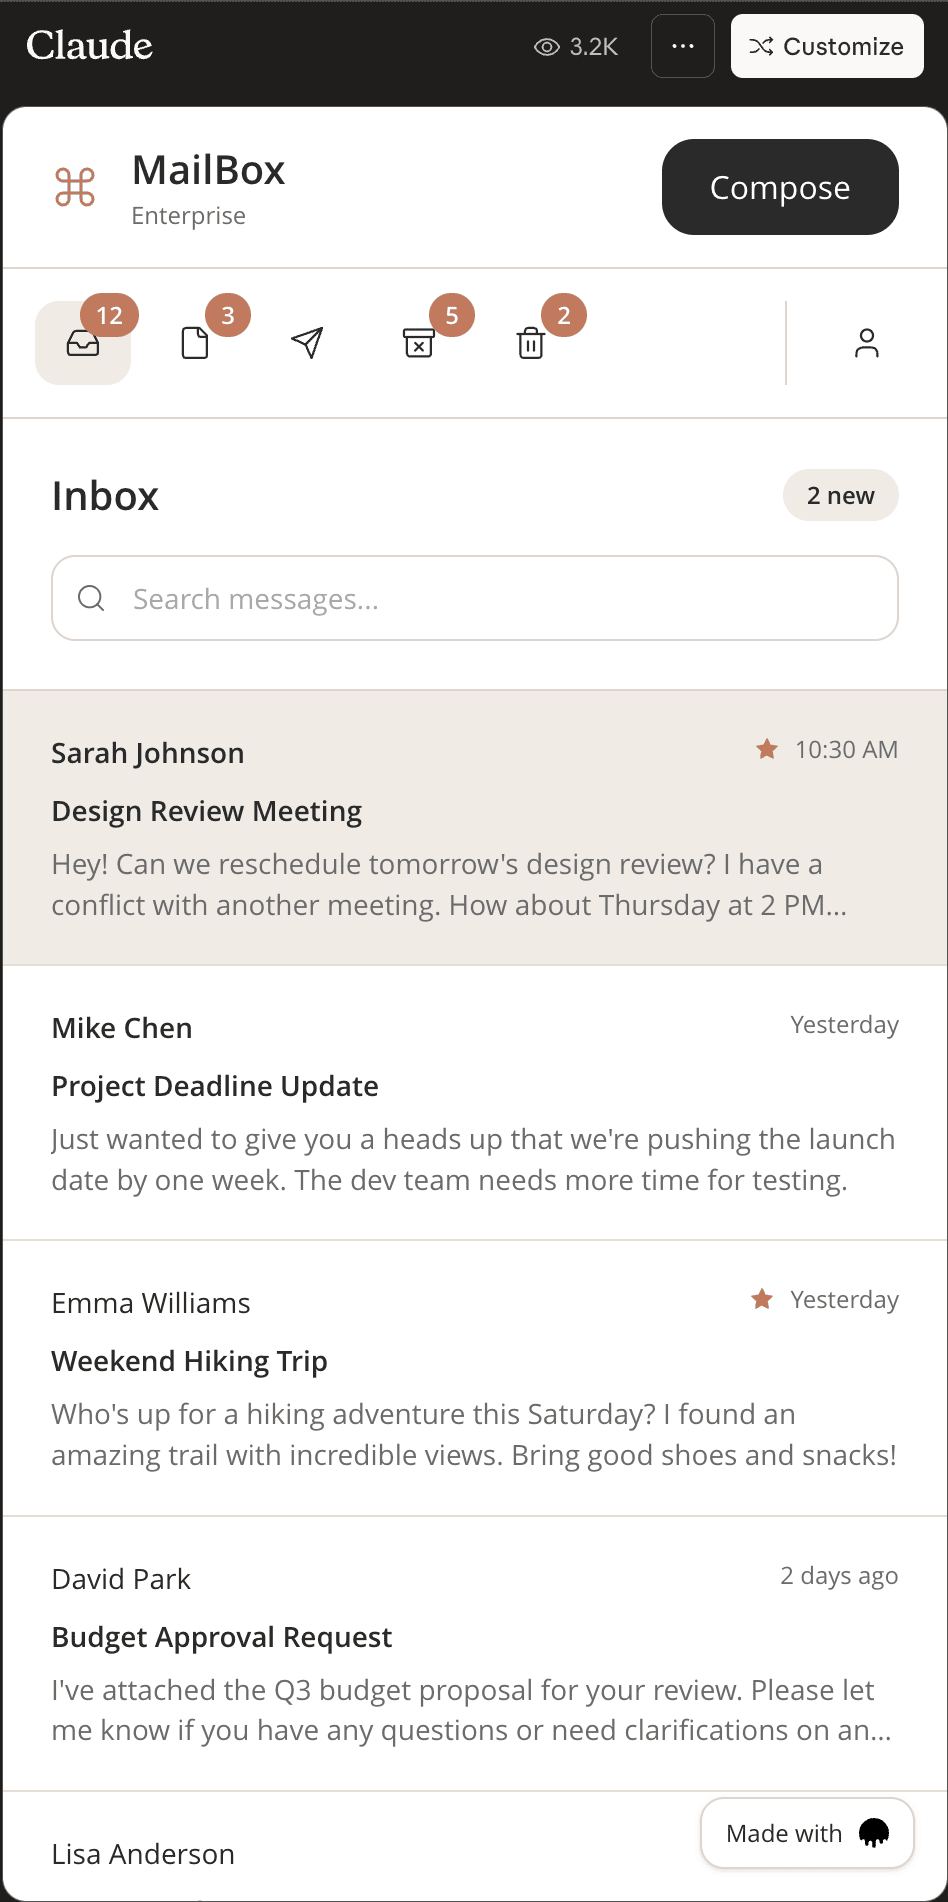
Task: Open the Inbox folder icon
Action: pos(83,343)
